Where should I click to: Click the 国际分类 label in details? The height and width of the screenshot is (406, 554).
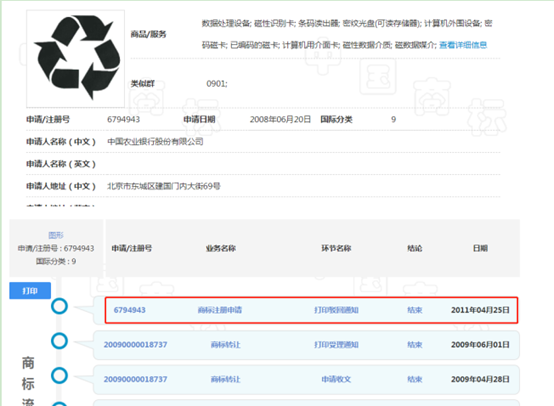[x=336, y=119]
